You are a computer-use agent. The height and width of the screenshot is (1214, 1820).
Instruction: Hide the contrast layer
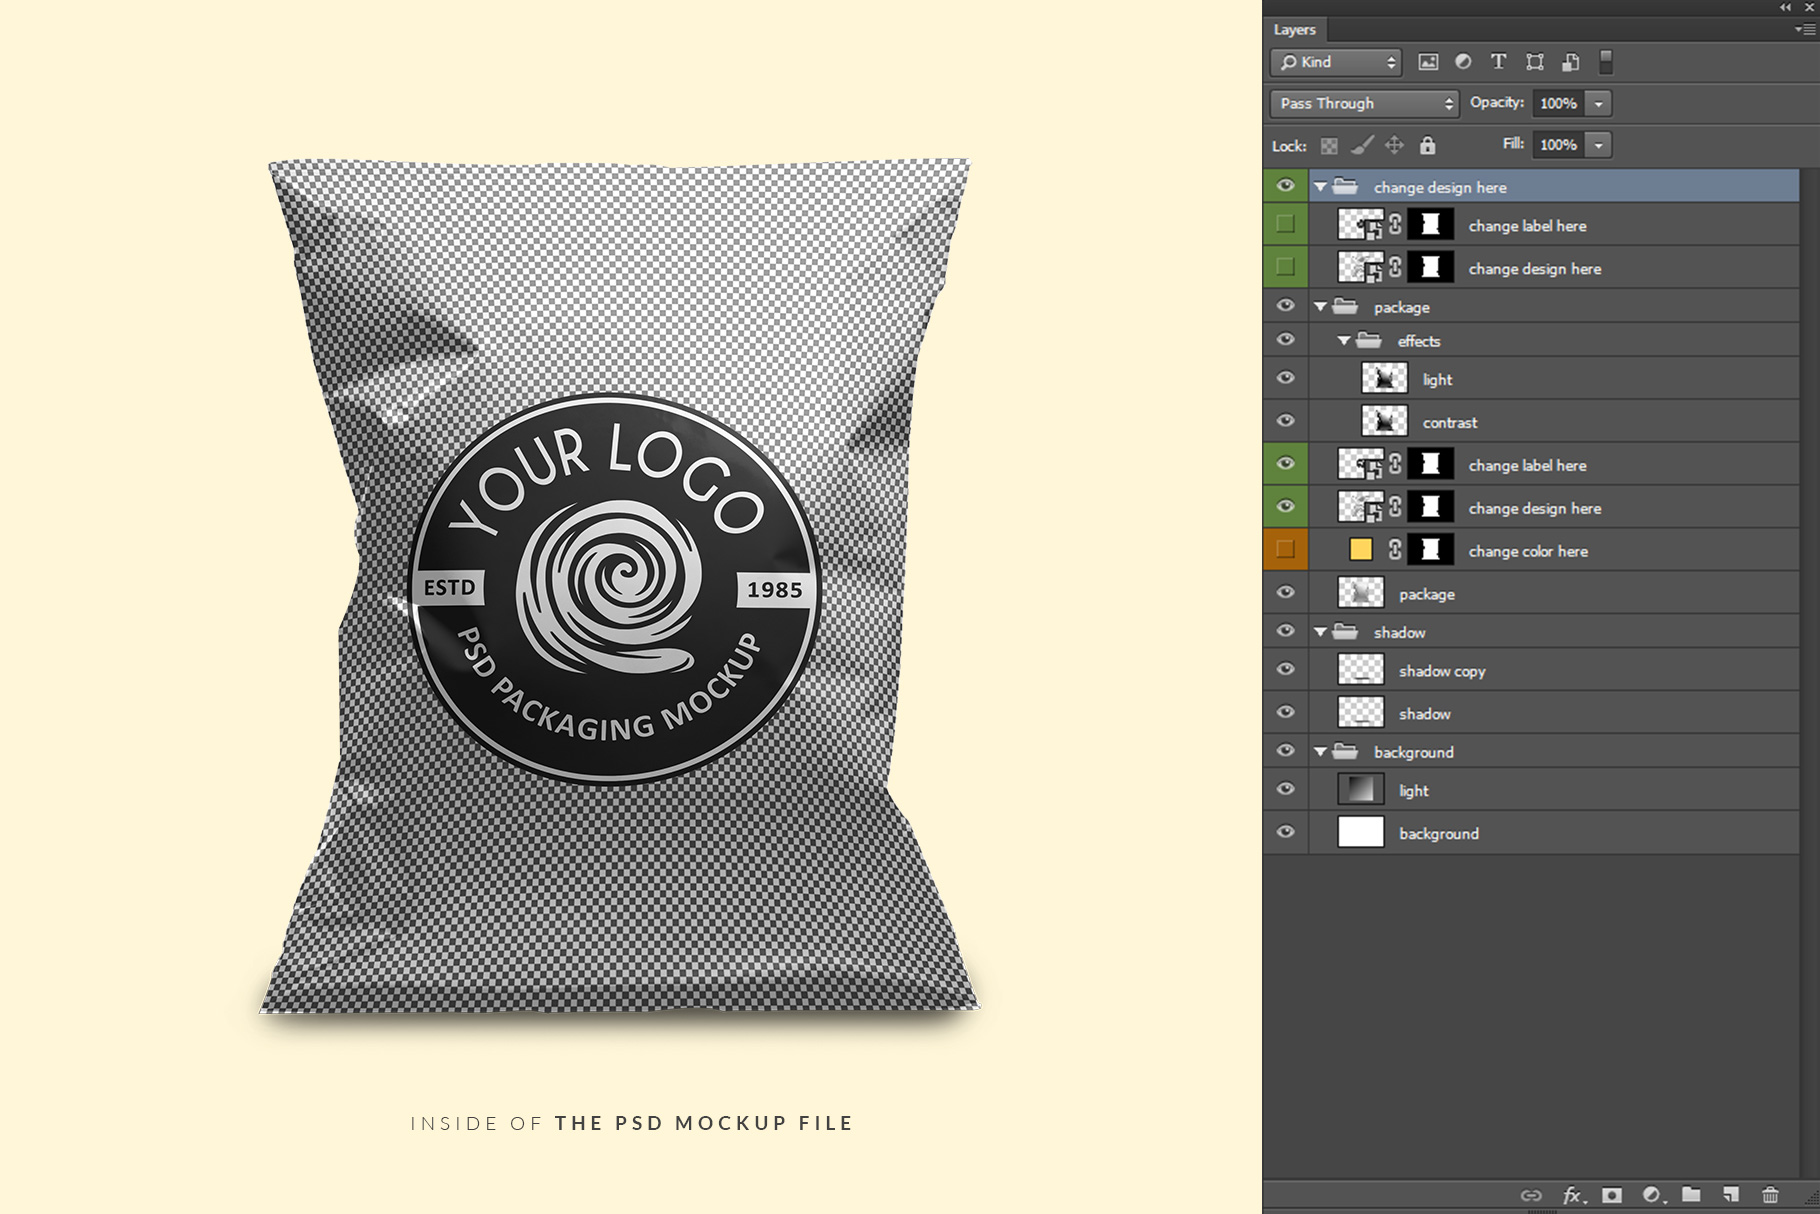tap(1286, 421)
